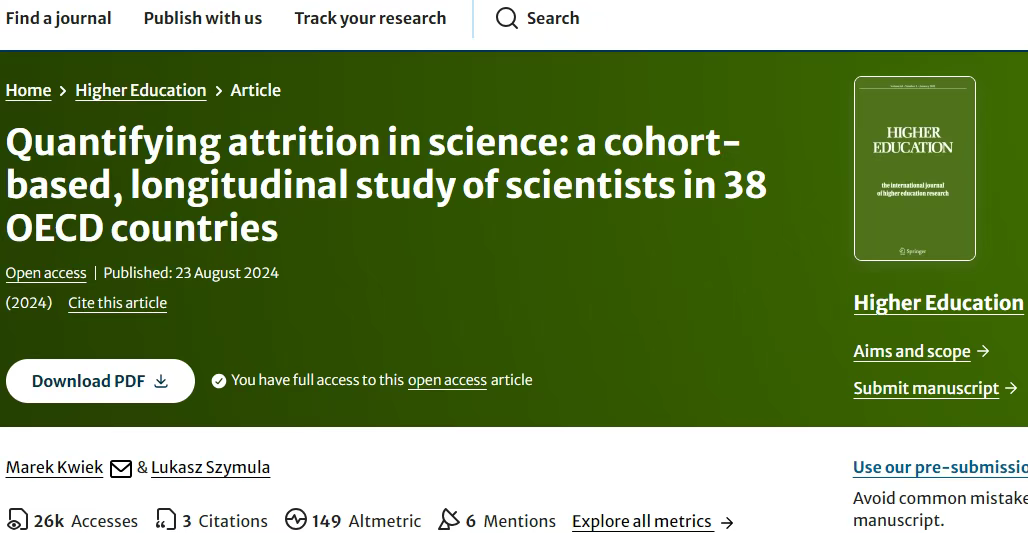Viewport: 1028px width, 533px height.
Task: Go to Home breadcrumb link
Action: [x=28, y=90]
